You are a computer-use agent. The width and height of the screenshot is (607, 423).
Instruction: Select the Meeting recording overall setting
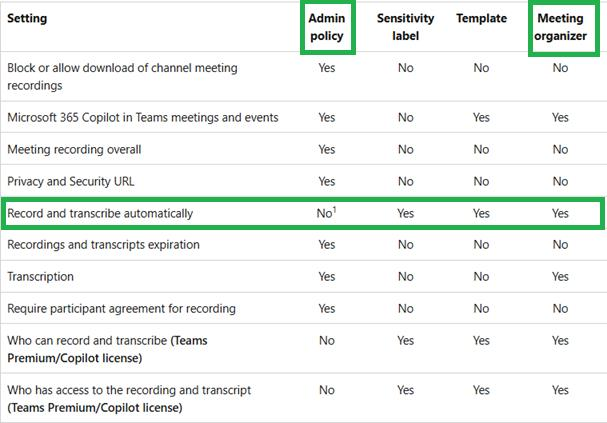(x=74, y=149)
